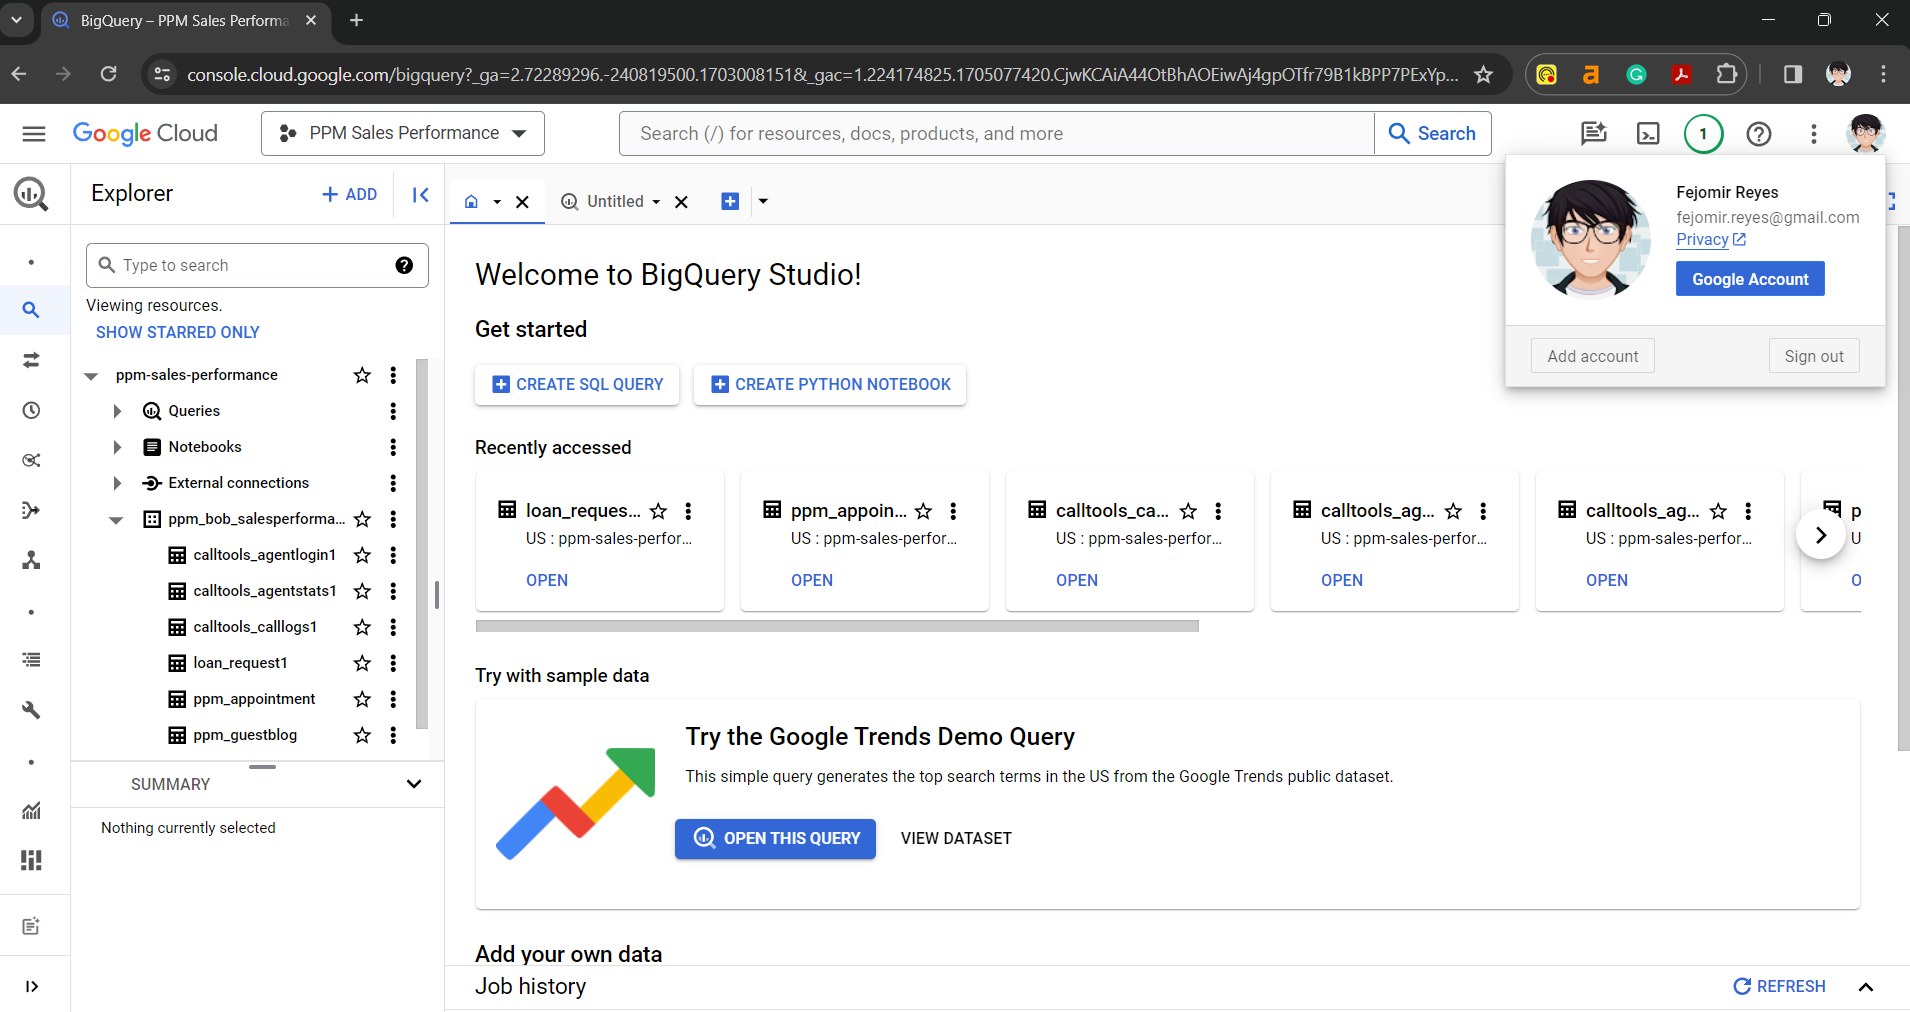Click VIEW DATASET link
The image size is (1910, 1012).
coord(956,838)
